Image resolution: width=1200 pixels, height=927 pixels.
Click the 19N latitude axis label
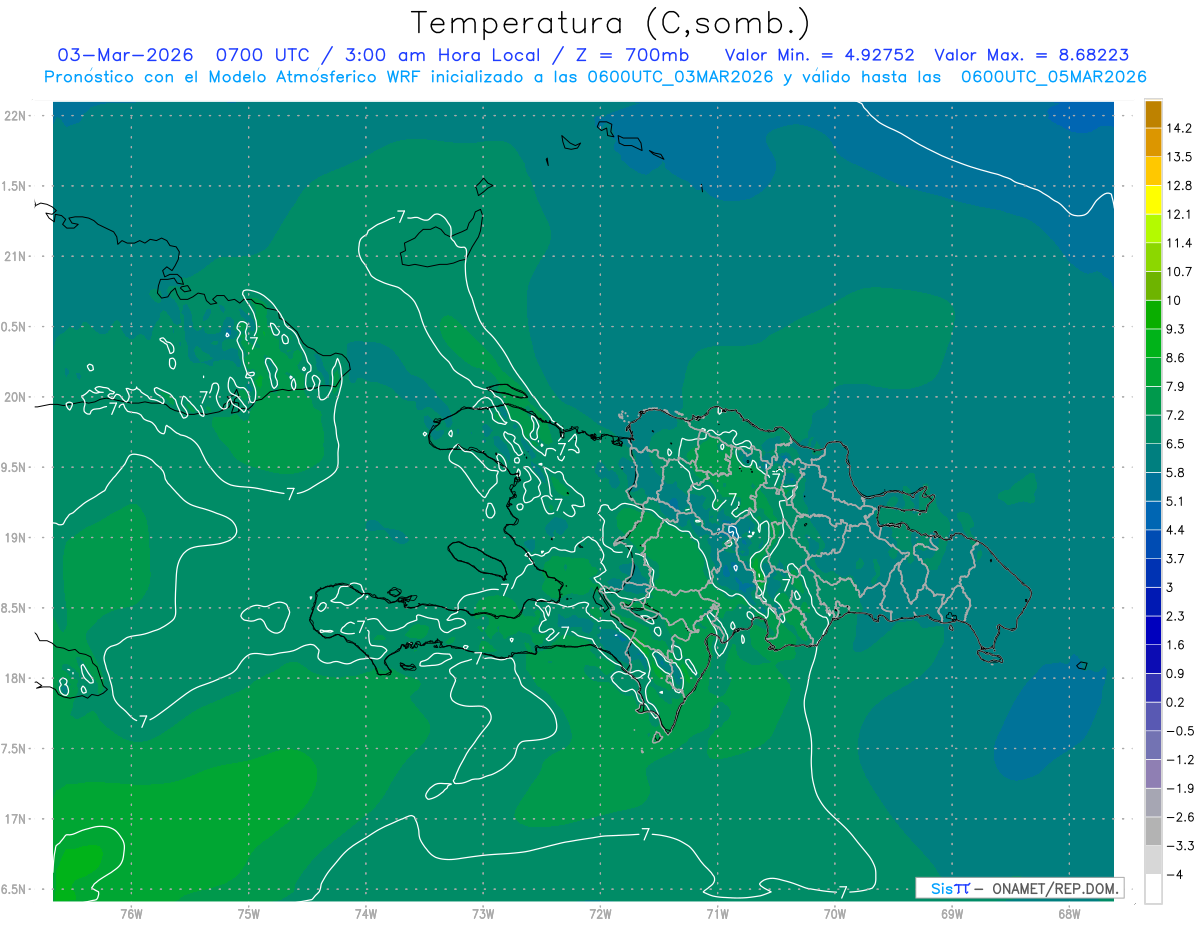click(x=17, y=538)
